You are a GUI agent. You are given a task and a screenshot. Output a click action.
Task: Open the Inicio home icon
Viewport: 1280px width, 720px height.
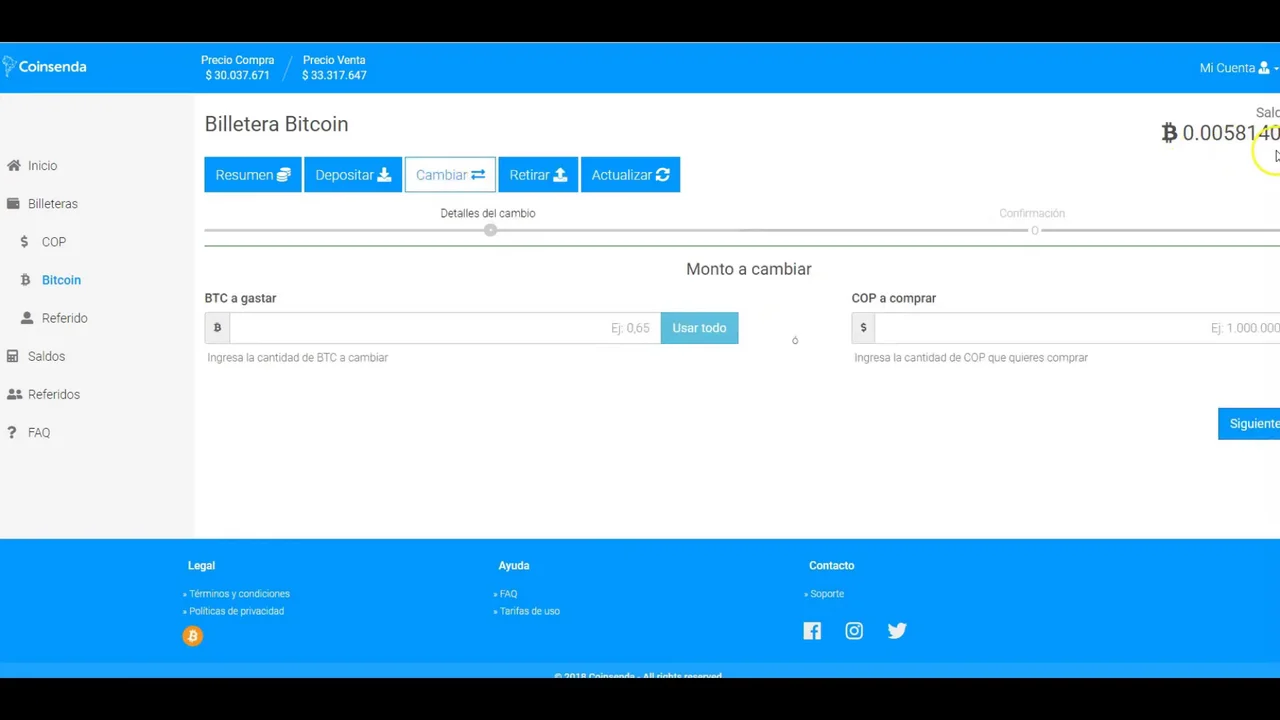(14, 166)
